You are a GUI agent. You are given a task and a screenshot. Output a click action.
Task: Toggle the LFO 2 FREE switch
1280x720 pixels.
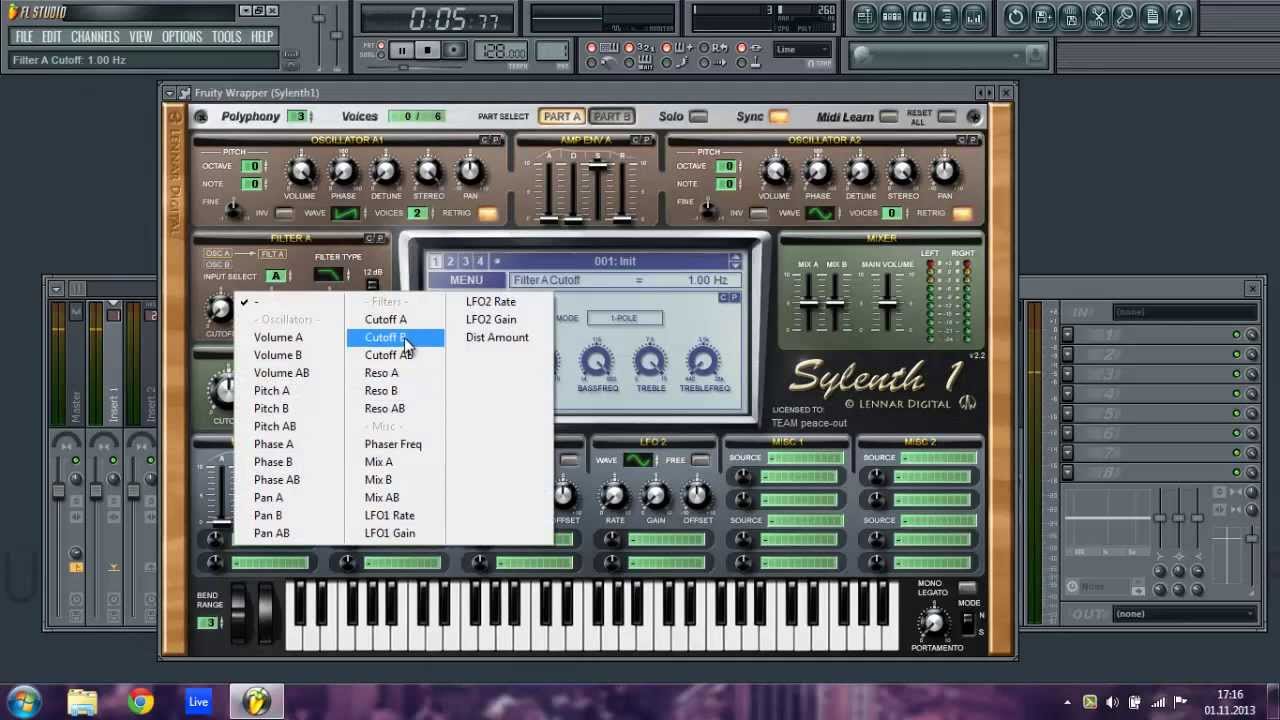[x=700, y=460]
